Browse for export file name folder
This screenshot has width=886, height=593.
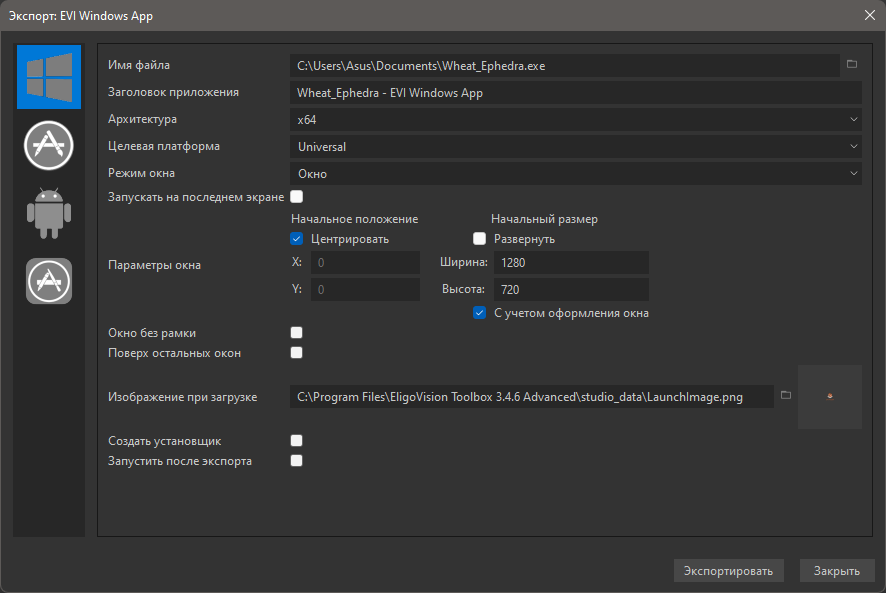(852, 65)
